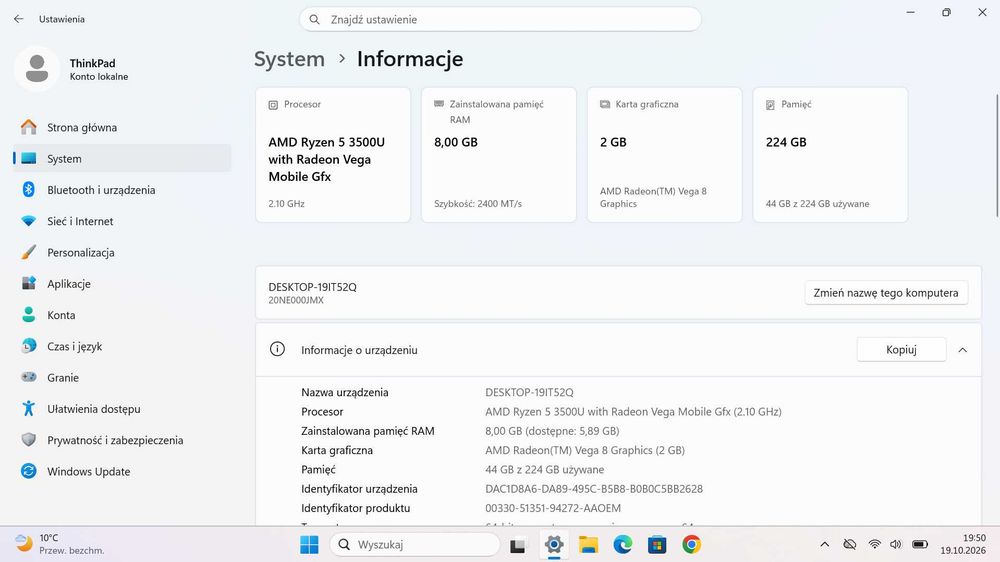
Task: Click the volume speaker tray icon
Action: (896, 544)
